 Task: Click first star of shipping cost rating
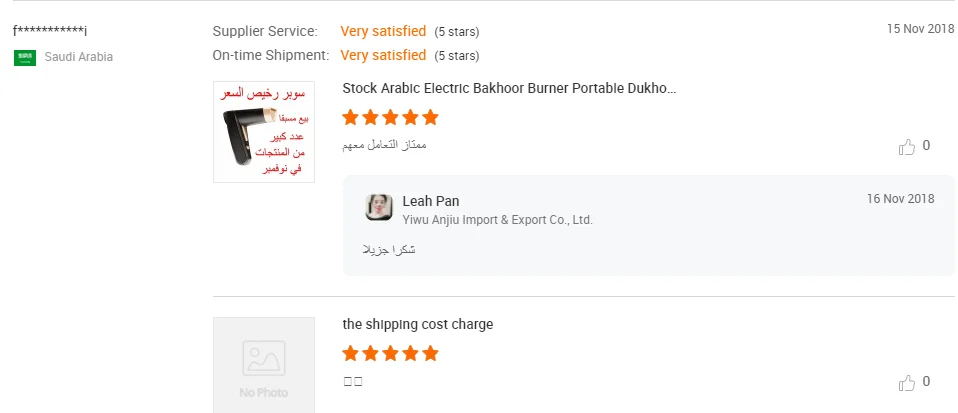coord(350,354)
